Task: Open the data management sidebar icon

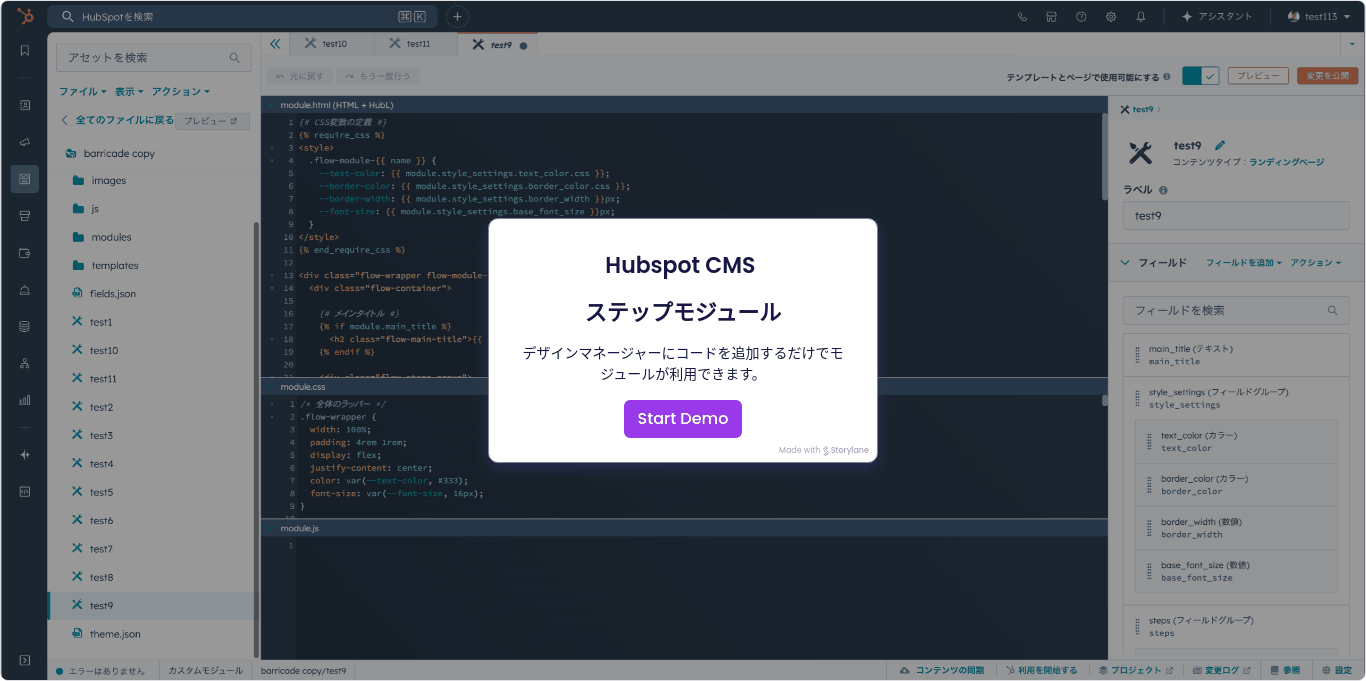Action: (x=24, y=326)
